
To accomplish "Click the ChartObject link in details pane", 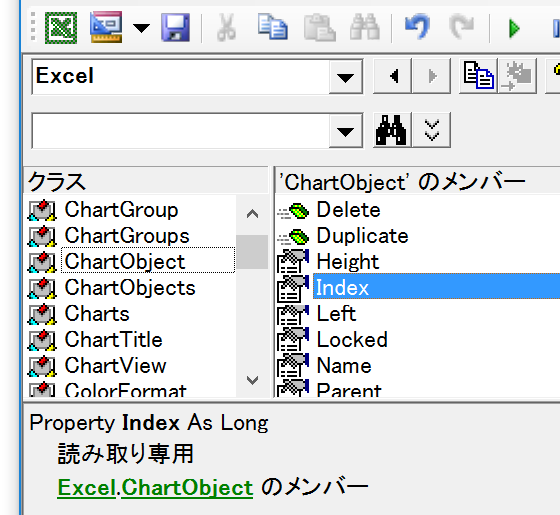I will (187, 487).
